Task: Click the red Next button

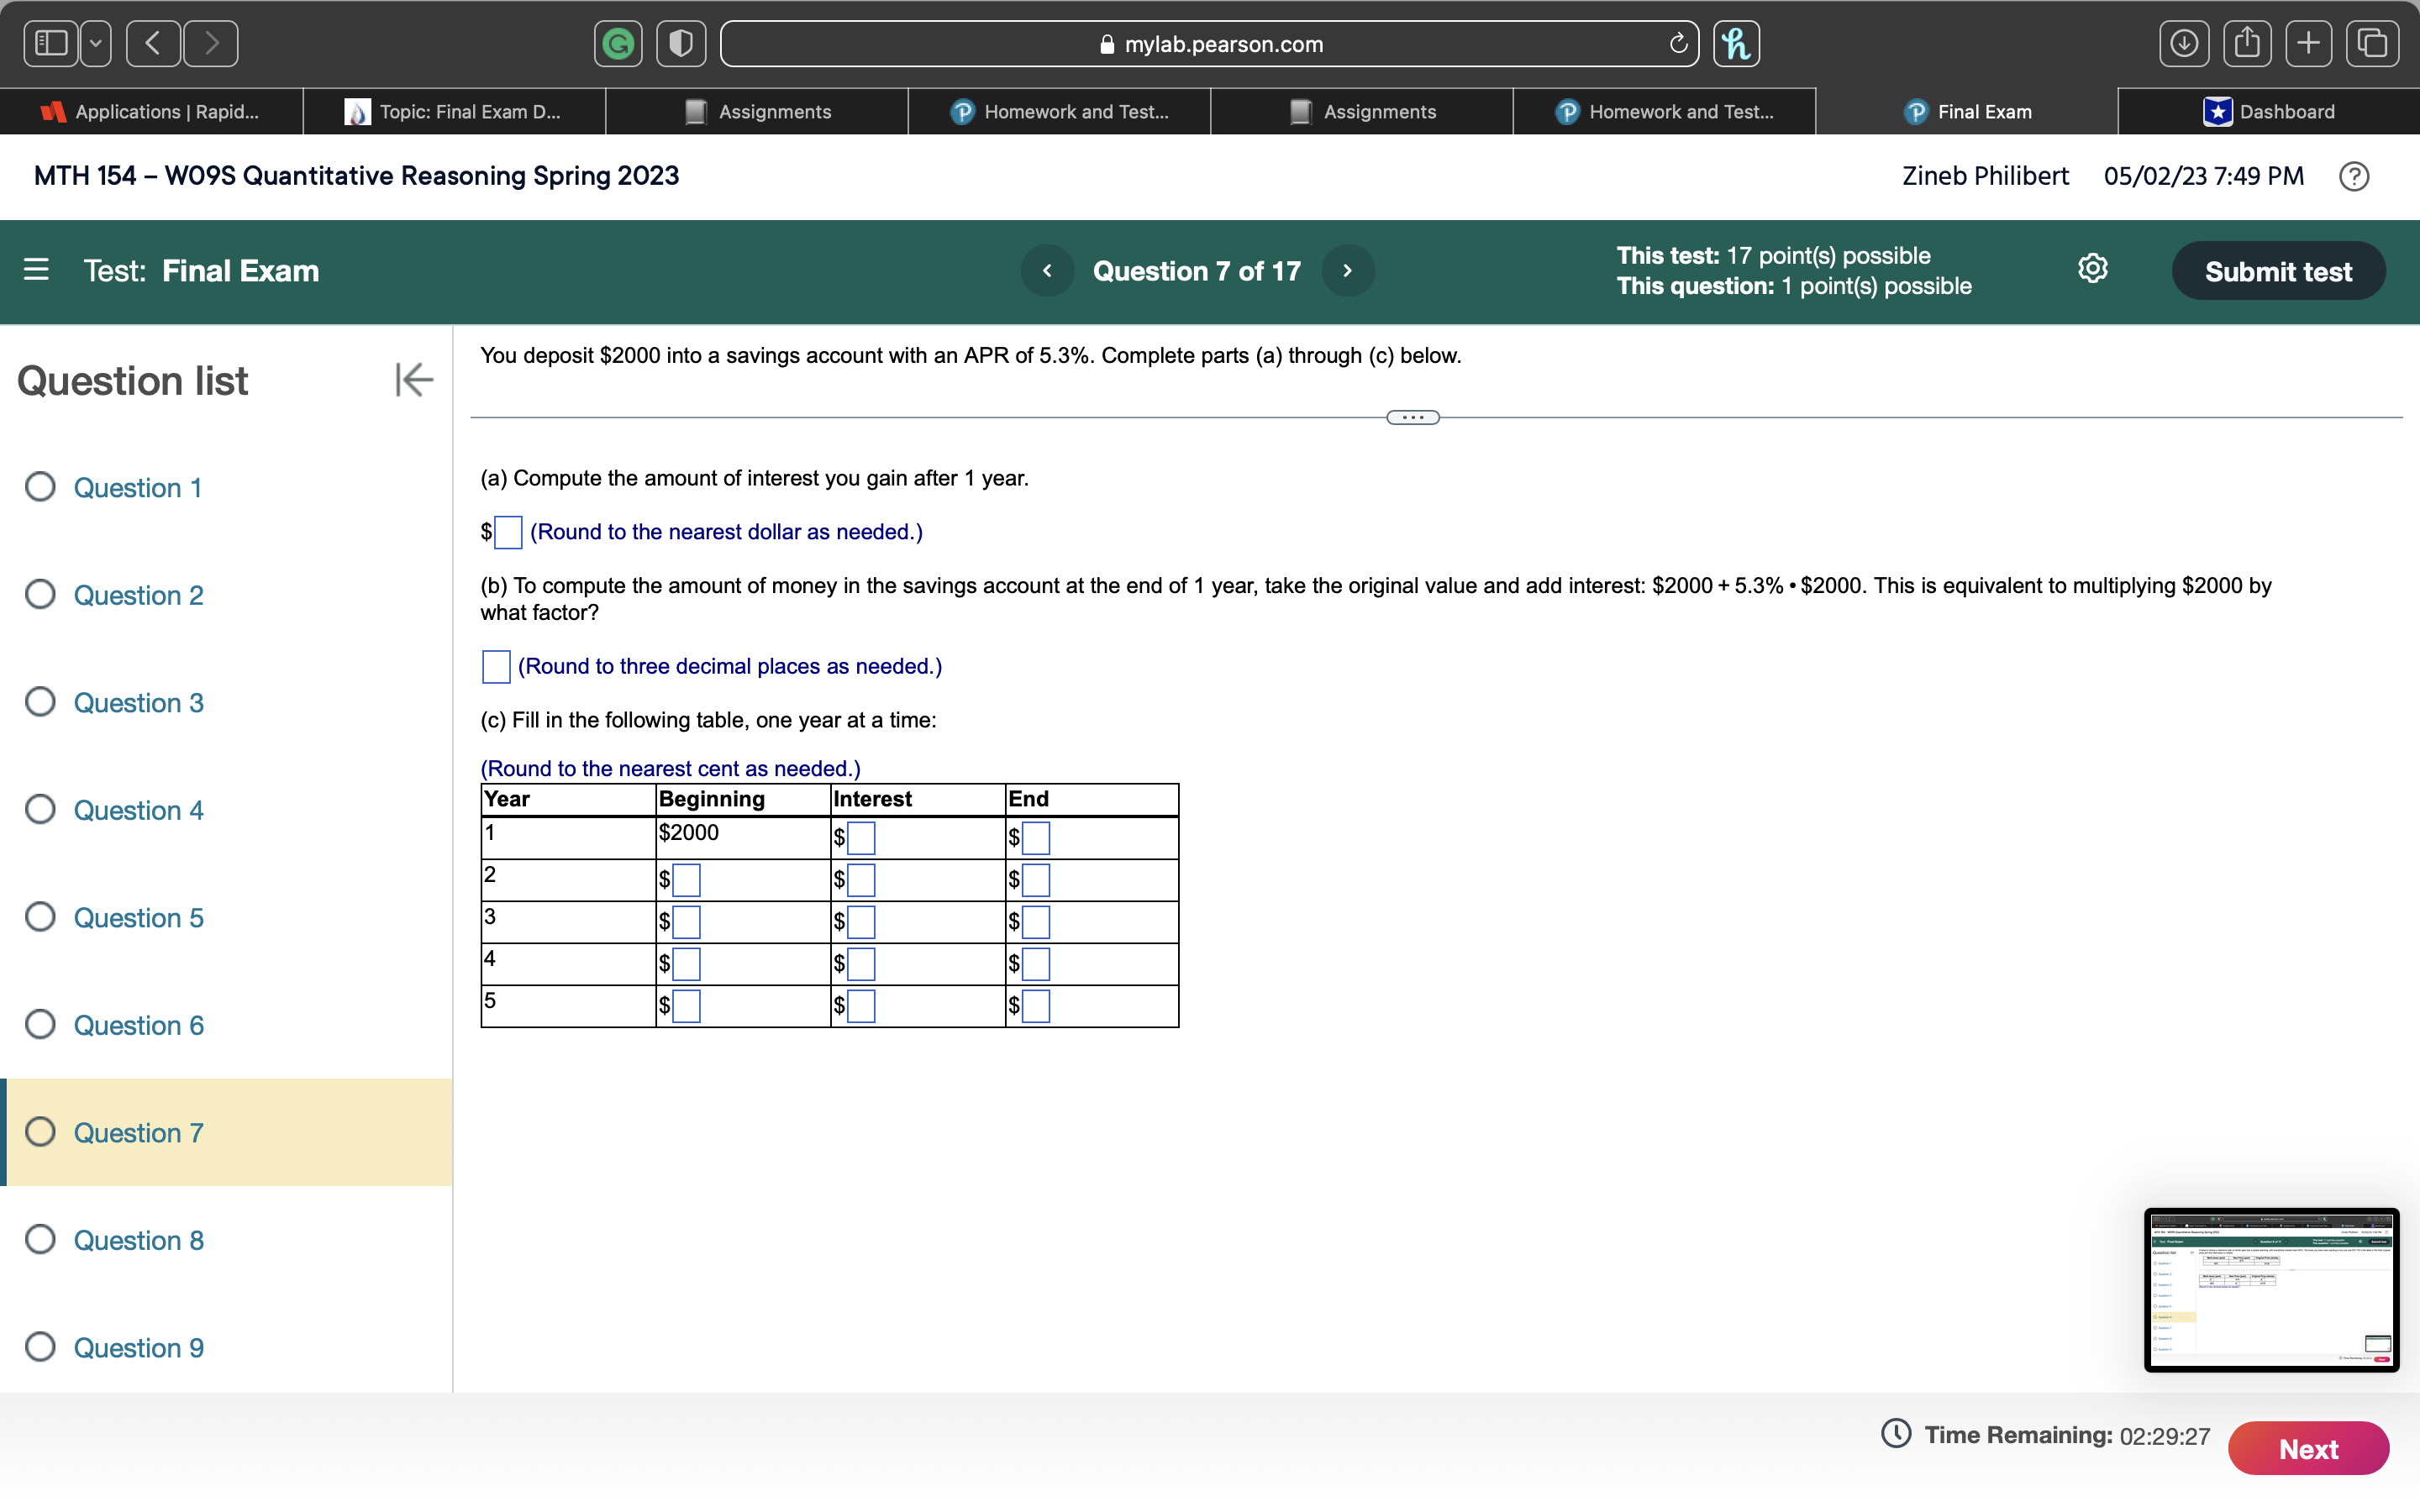Action: coord(2307,1448)
